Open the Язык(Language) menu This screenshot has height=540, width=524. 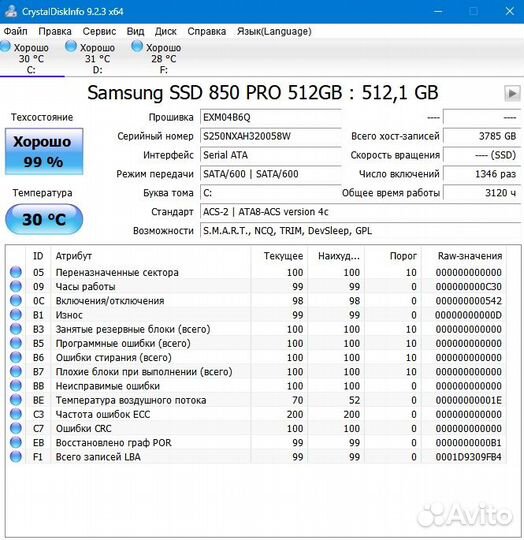coord(274,31)
